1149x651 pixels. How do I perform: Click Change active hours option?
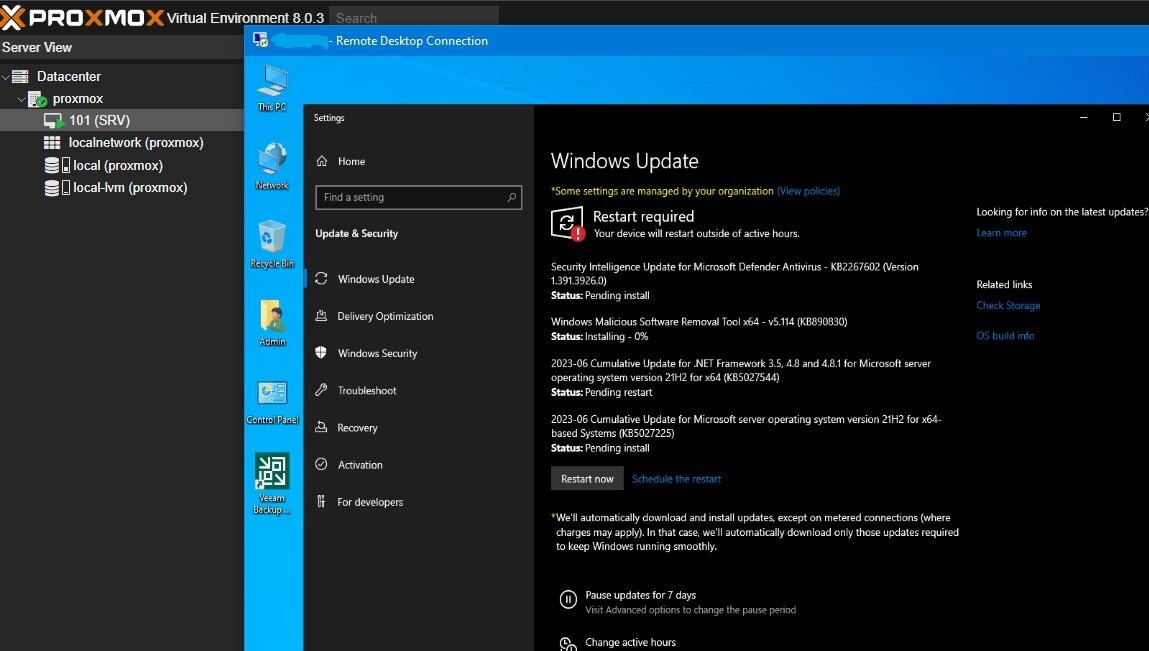(x=630, y=642)
